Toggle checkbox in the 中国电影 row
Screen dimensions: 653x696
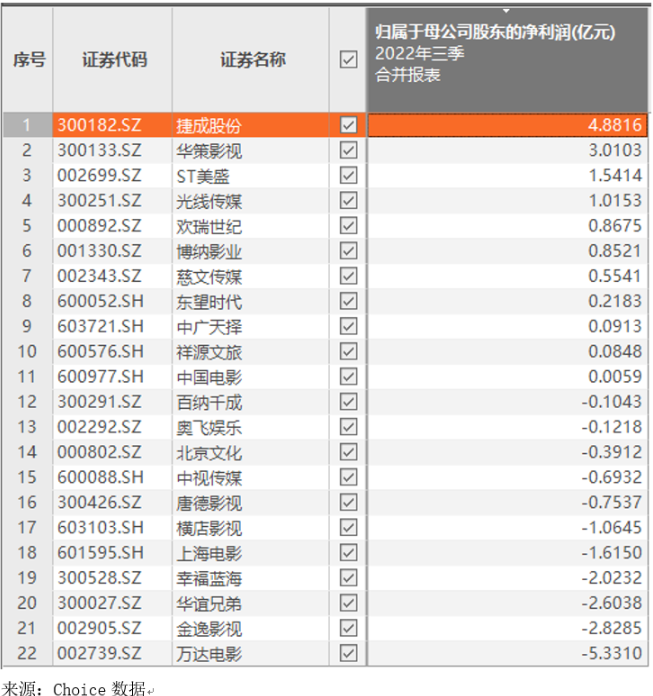click(348, 376)
